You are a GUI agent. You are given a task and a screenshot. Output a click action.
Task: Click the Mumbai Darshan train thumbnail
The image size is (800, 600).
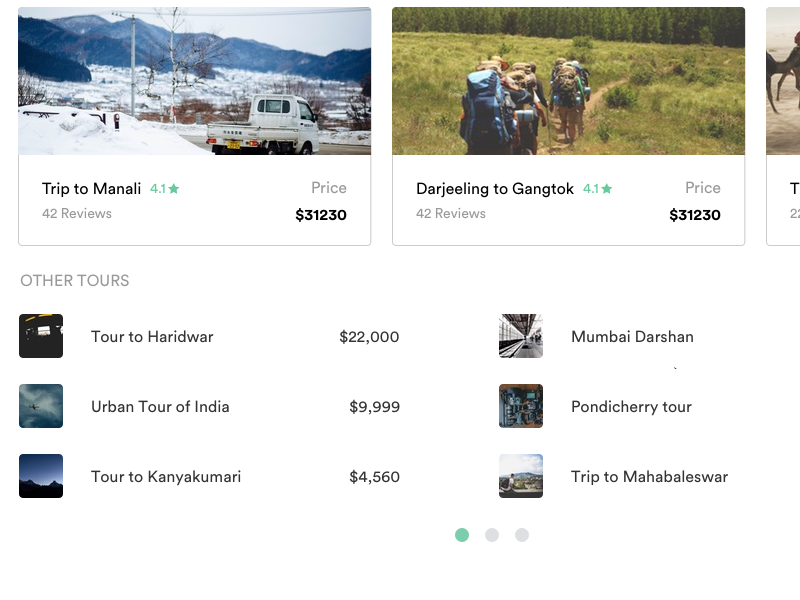[x=520, y=336]
